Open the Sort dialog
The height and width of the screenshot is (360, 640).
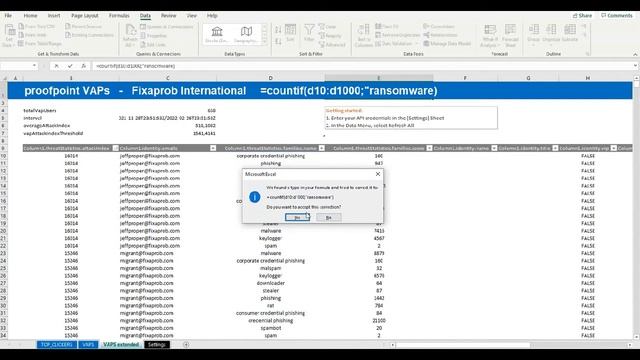(290, 33)
